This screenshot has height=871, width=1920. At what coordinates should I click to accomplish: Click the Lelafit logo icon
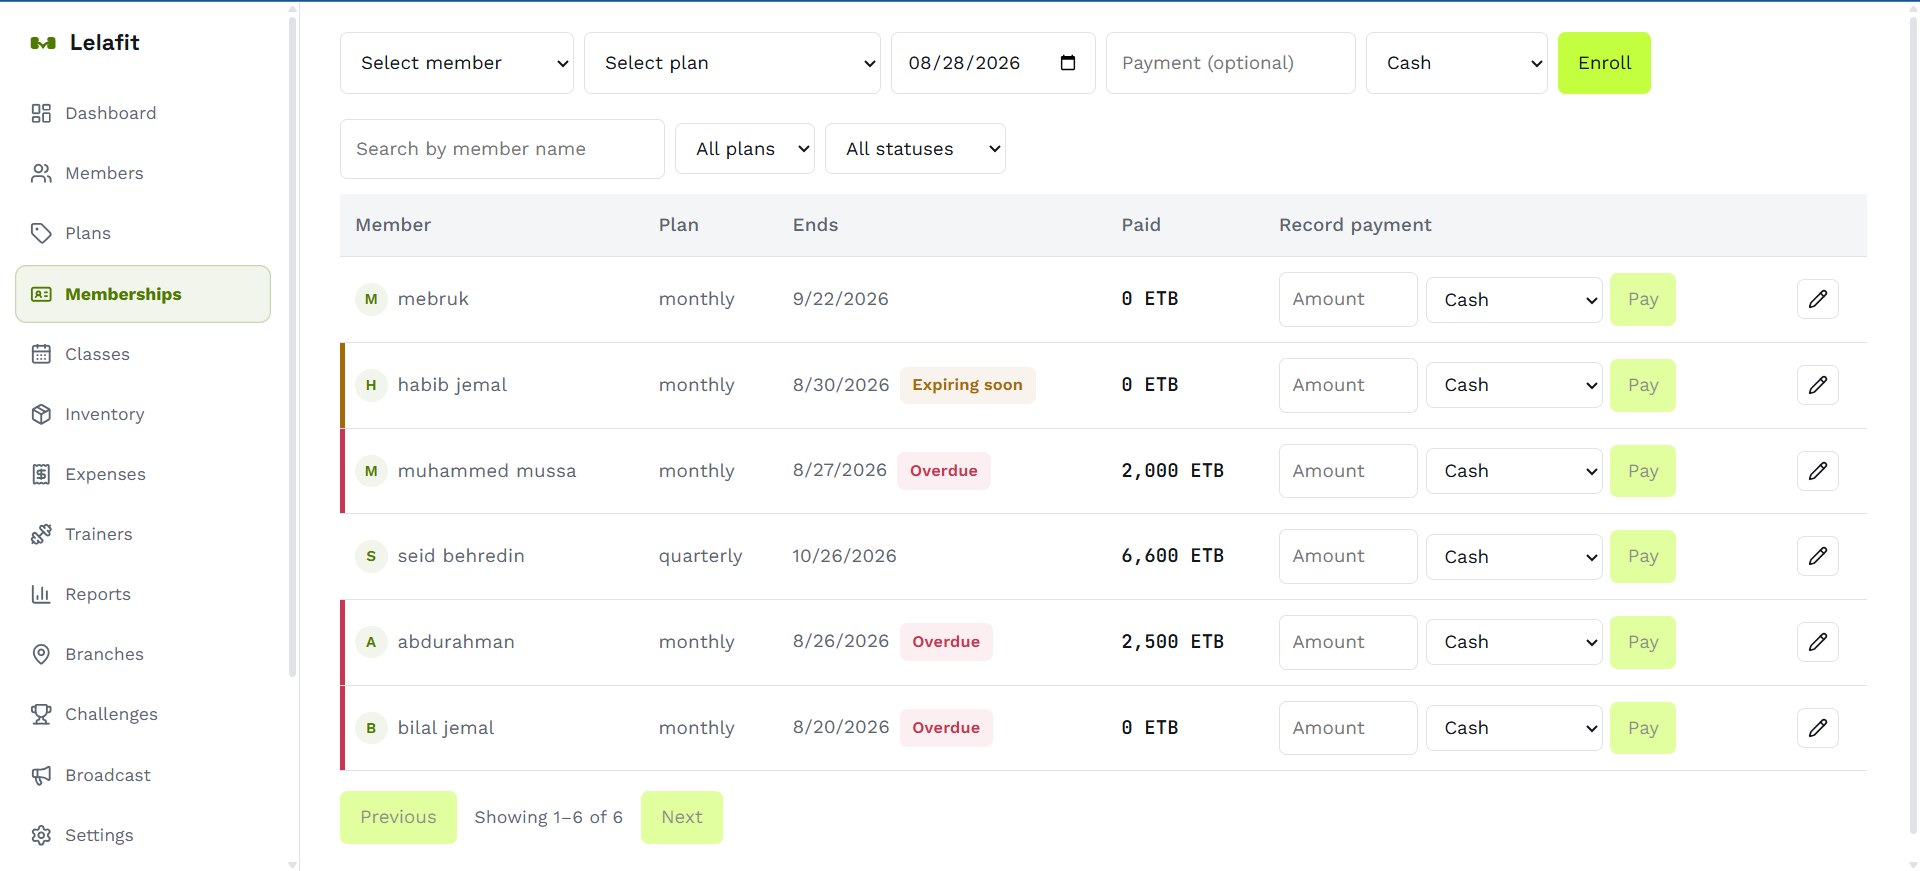coord(43,43)
